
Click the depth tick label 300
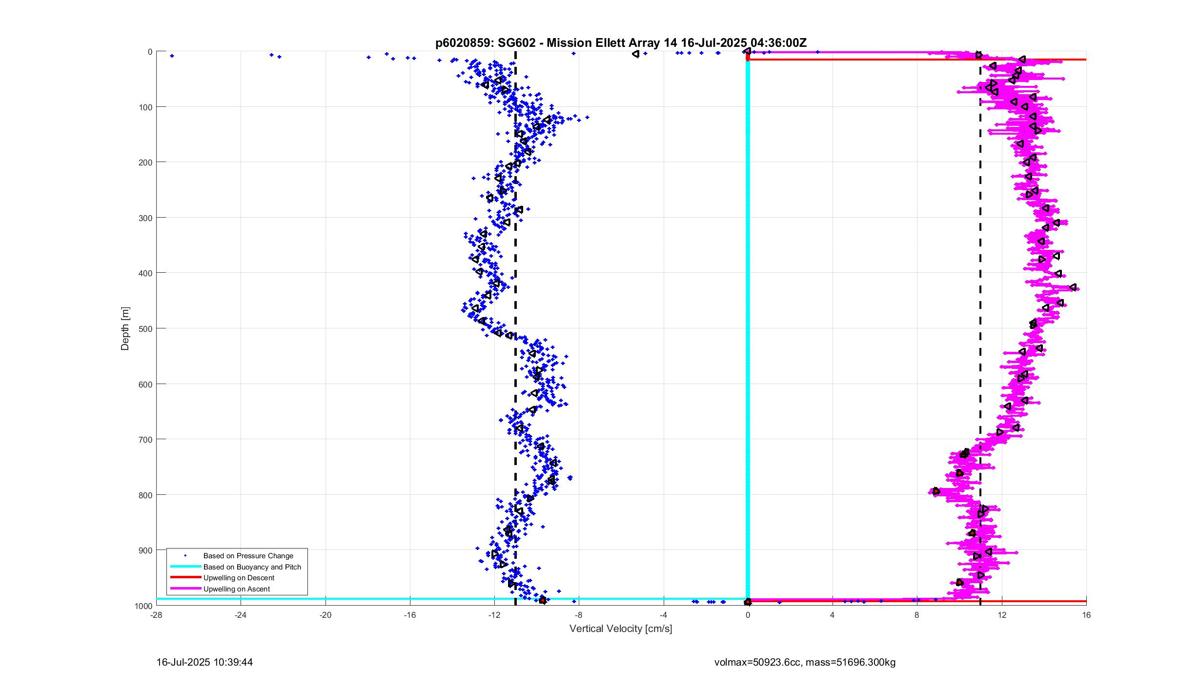coord(144,218)
